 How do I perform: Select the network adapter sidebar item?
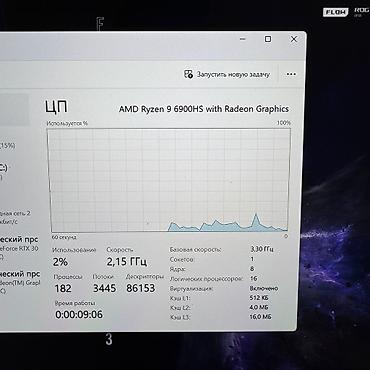(15, 217)
